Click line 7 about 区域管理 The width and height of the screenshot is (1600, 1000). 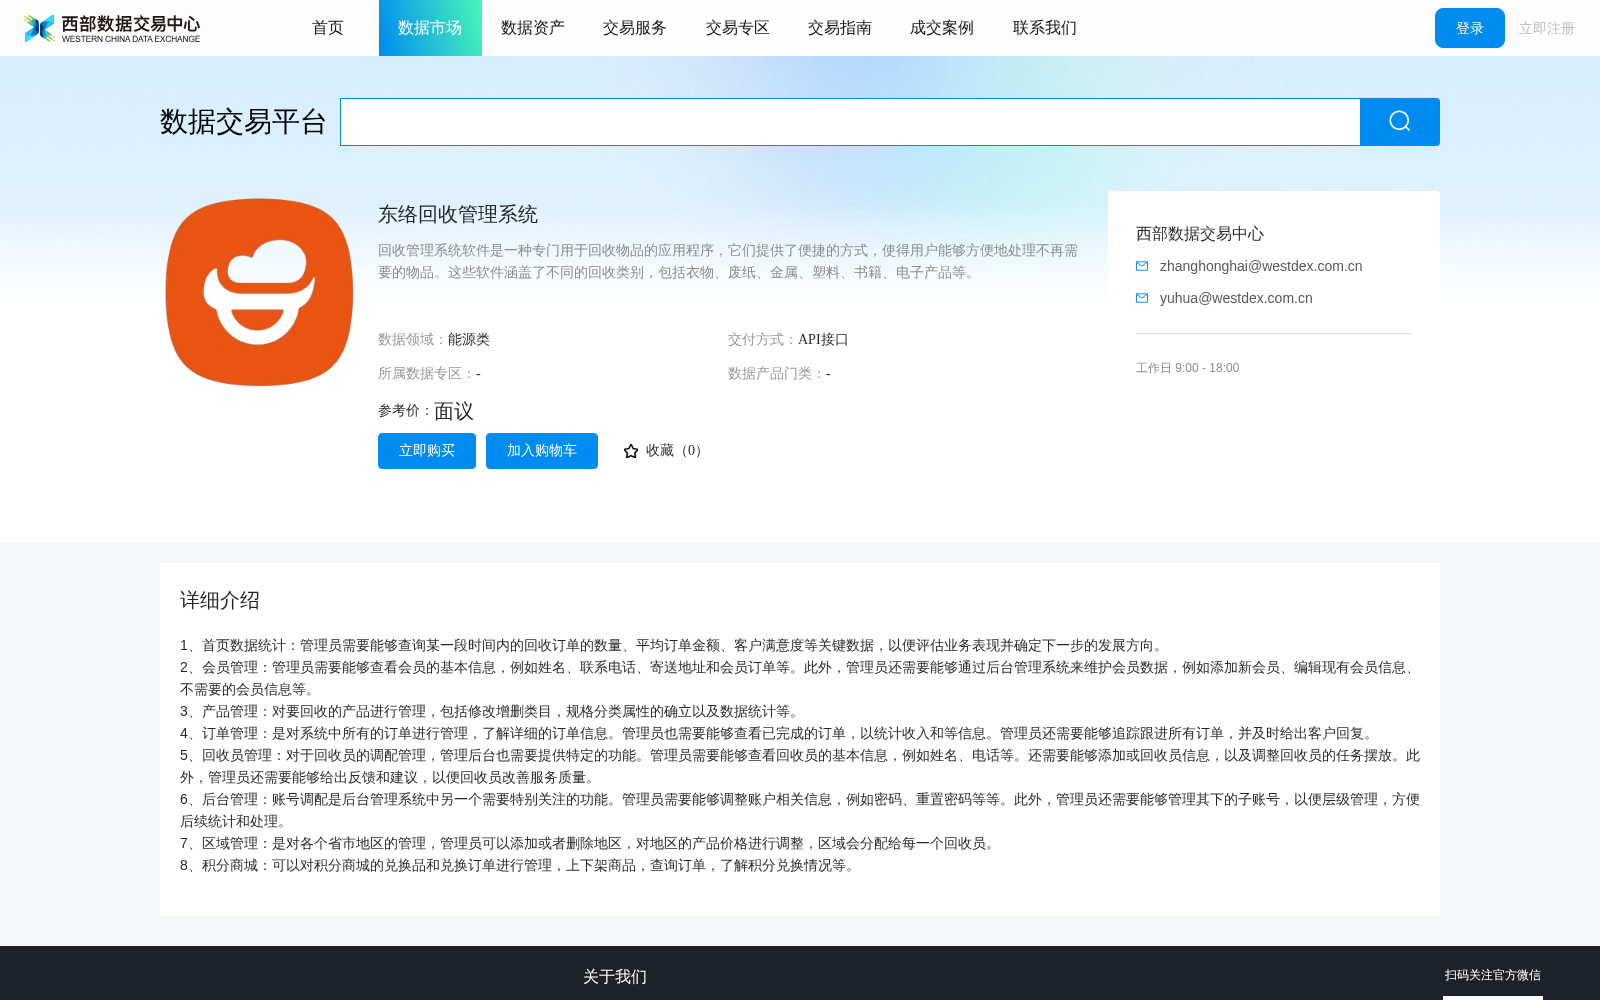(590, 844)
